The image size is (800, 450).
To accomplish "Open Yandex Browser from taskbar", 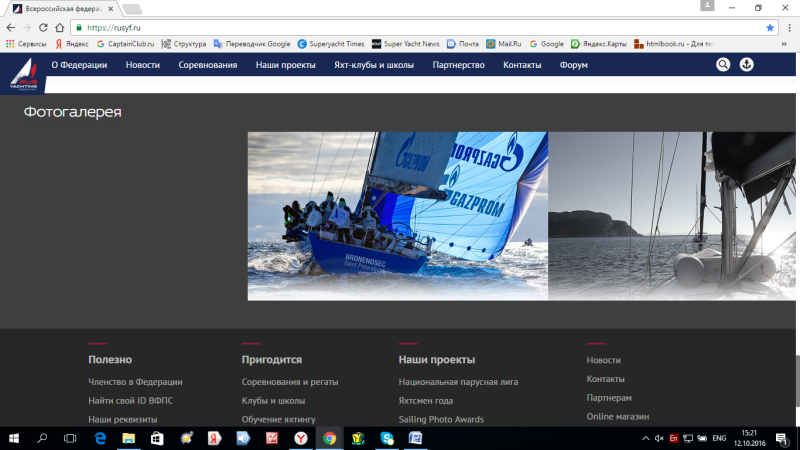I will 301,438.
